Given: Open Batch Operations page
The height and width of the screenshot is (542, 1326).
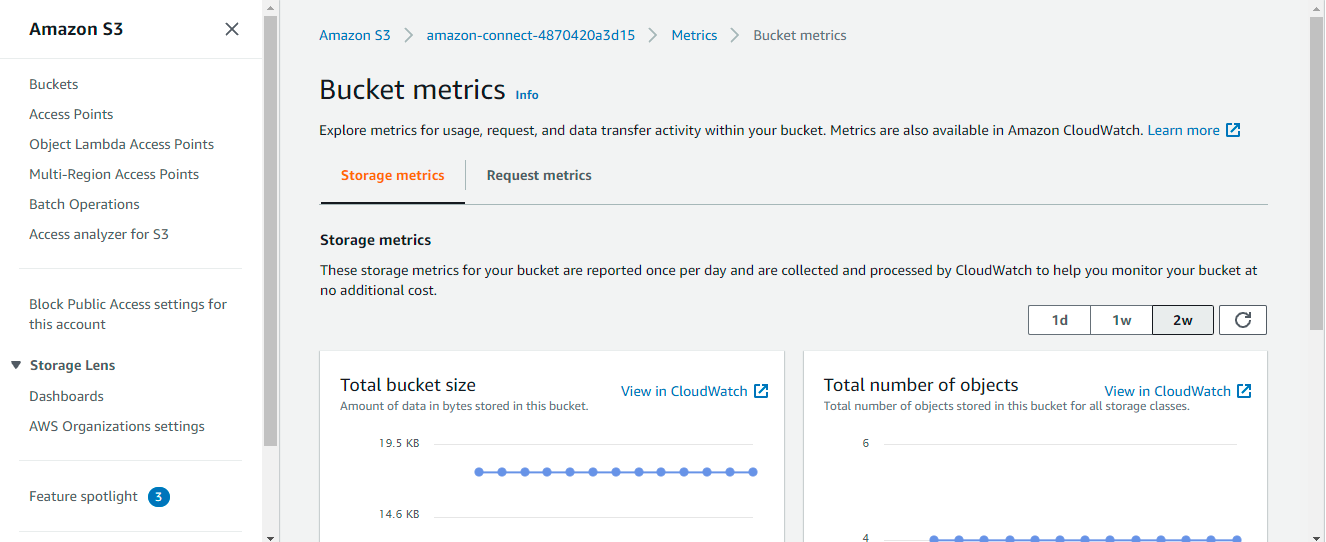Looking at the screenshot, I should tap(84, 204).
